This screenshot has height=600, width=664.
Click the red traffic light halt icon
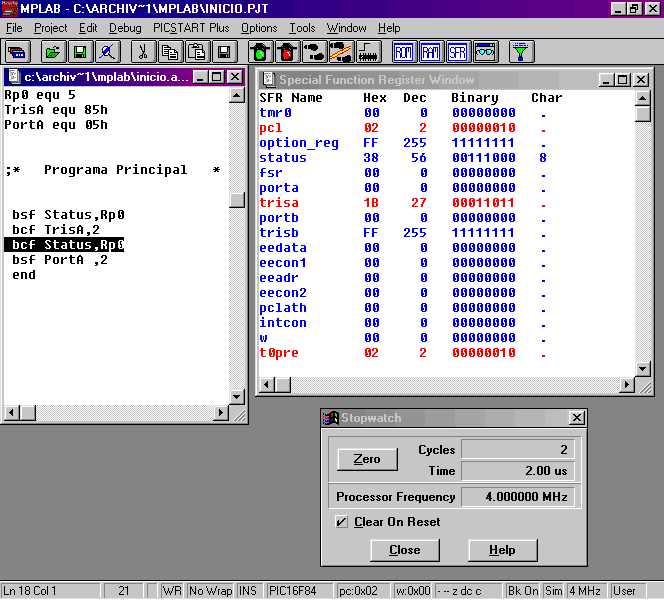click(x=287, y=51)
